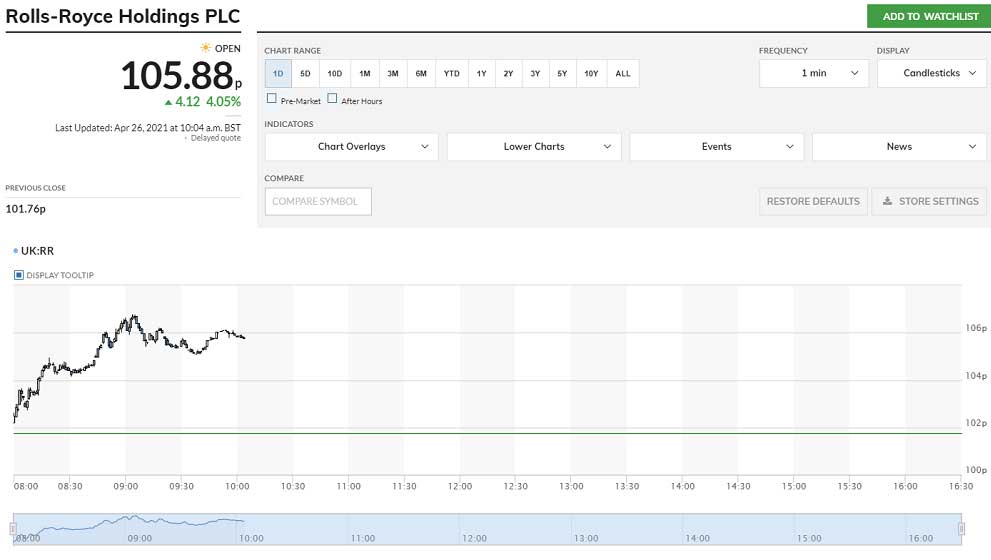
Task: Click the green previous close line
Action: pos(487,433)
